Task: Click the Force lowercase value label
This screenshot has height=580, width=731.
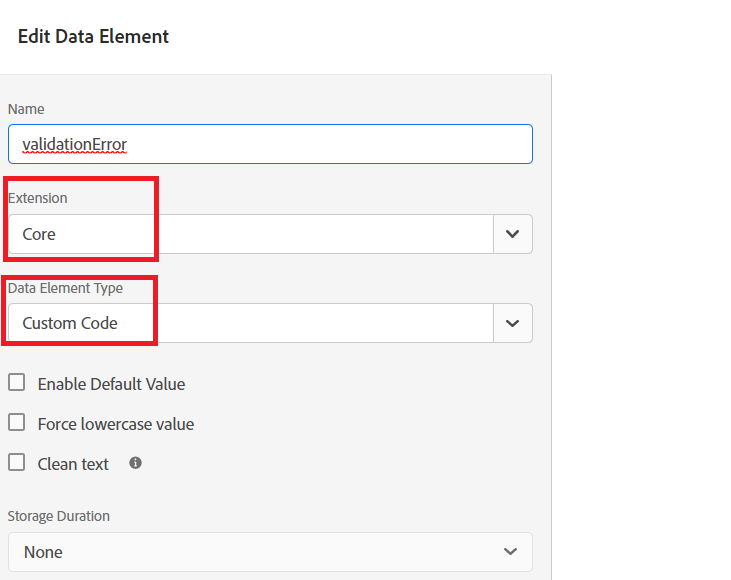Action: [x=116, y=424]
